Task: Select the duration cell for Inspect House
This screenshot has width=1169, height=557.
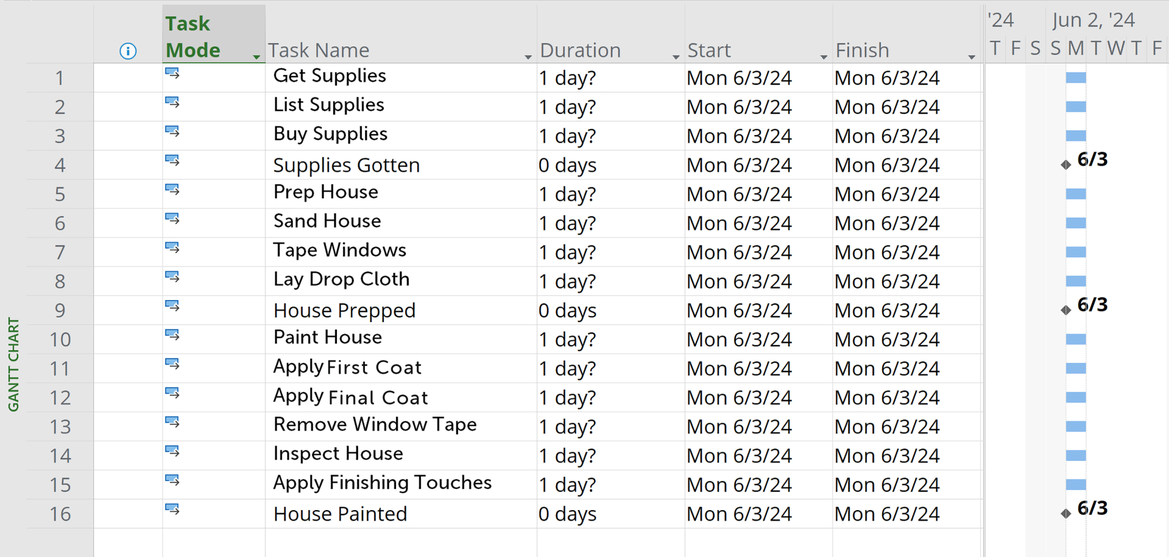Action: pyautogui.click(x=567, y=456)
